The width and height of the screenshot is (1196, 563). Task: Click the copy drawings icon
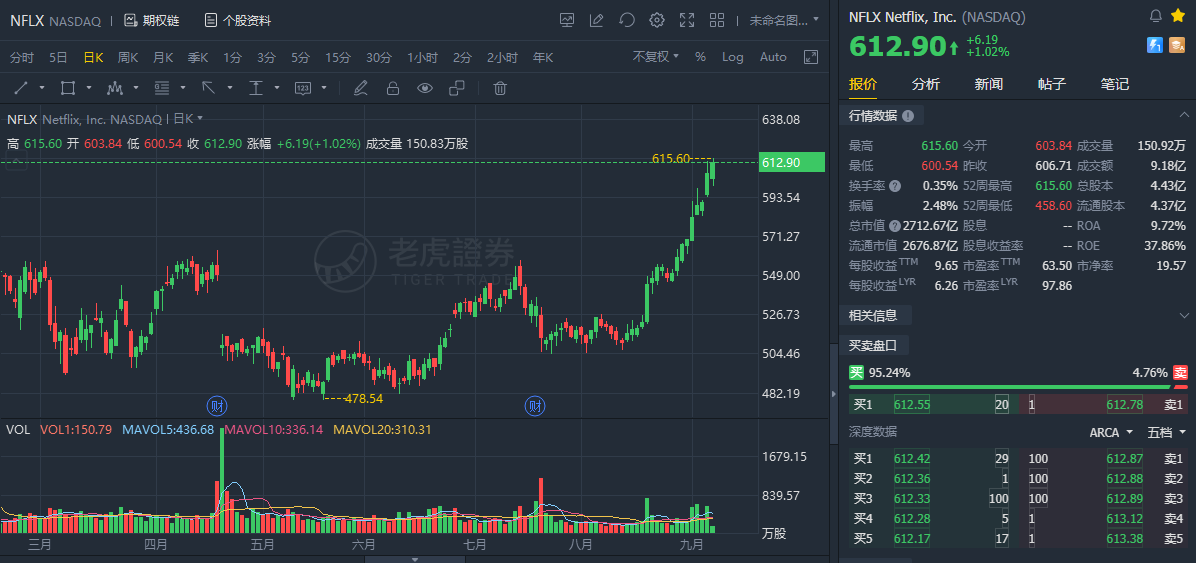pyautogui.click(x=457, y=88)
